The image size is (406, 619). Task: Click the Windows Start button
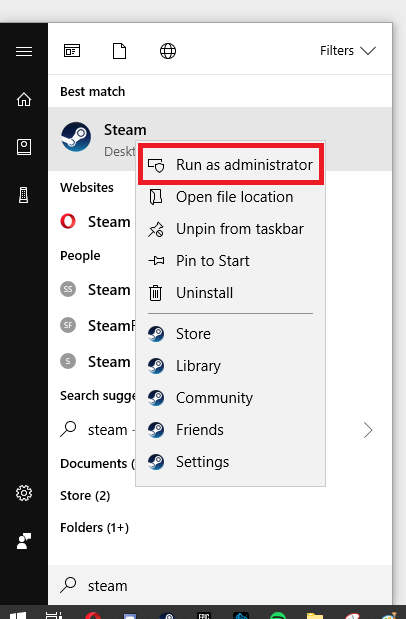[x=18, y=615]
